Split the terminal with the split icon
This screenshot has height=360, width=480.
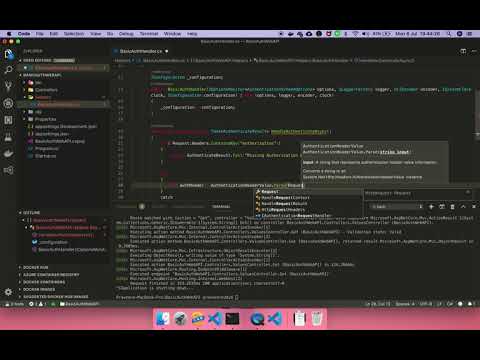pyautogui.click(x=442, y=207)
